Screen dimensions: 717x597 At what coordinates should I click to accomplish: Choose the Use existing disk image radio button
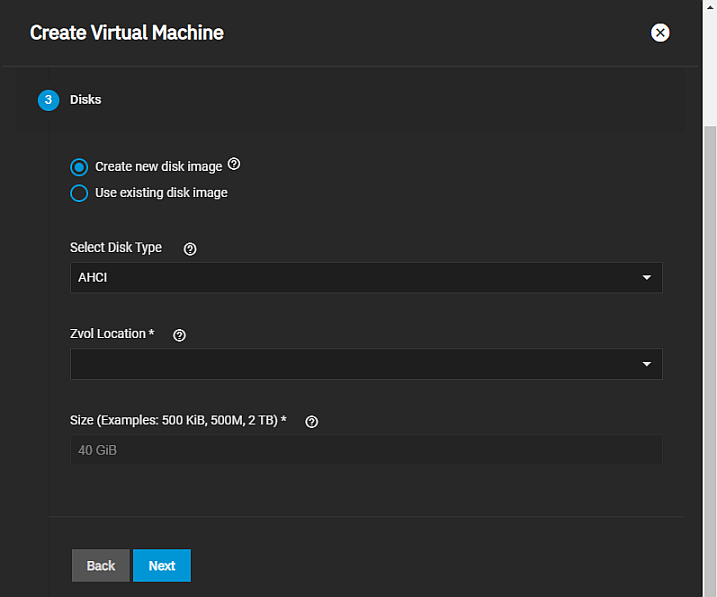coord(79,193)
